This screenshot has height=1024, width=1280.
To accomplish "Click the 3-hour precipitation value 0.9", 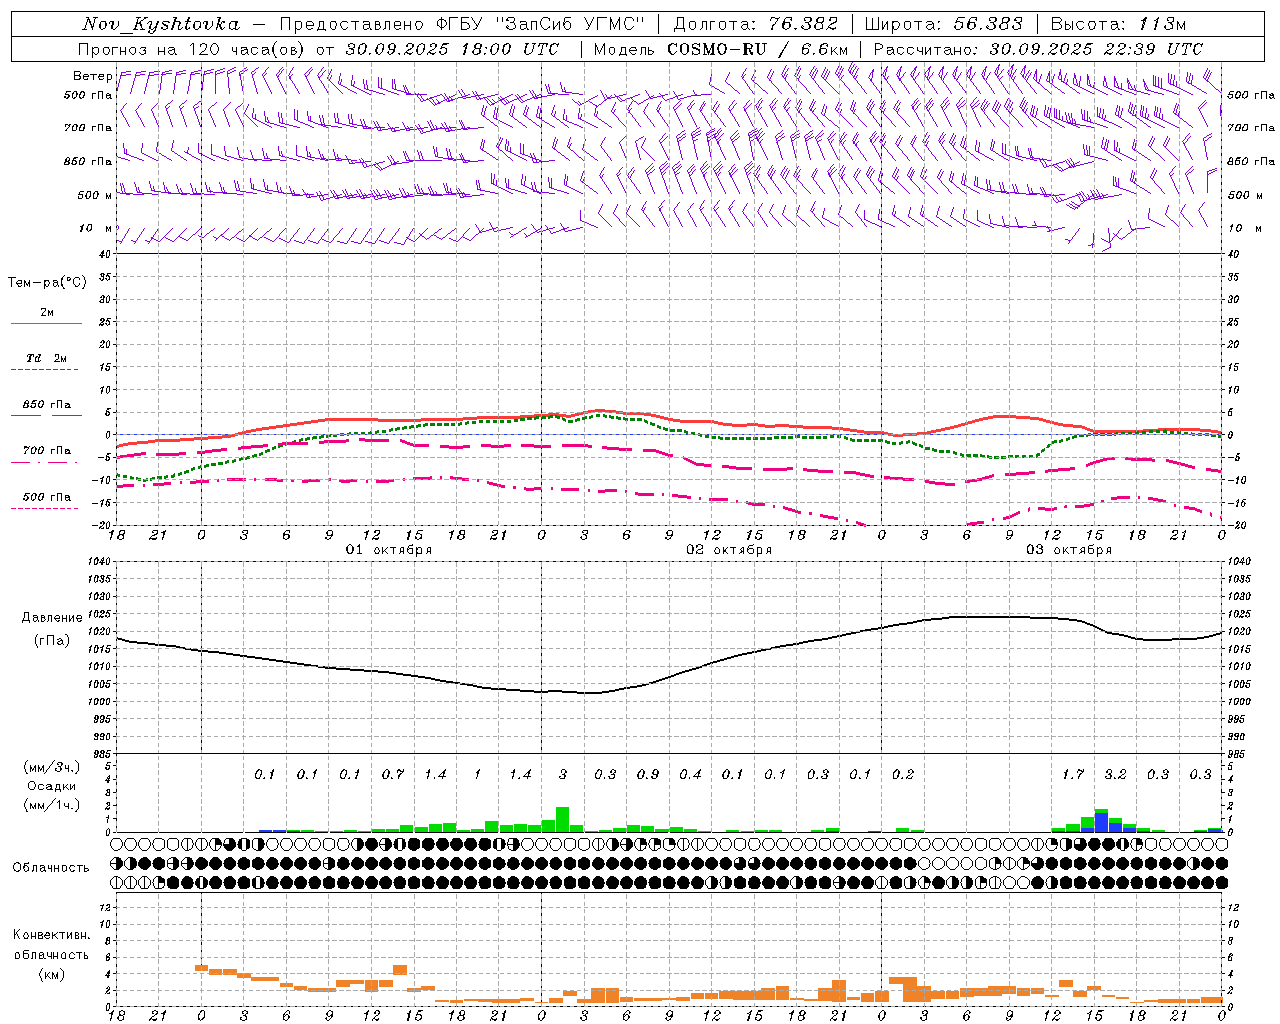I will point(648,774).
